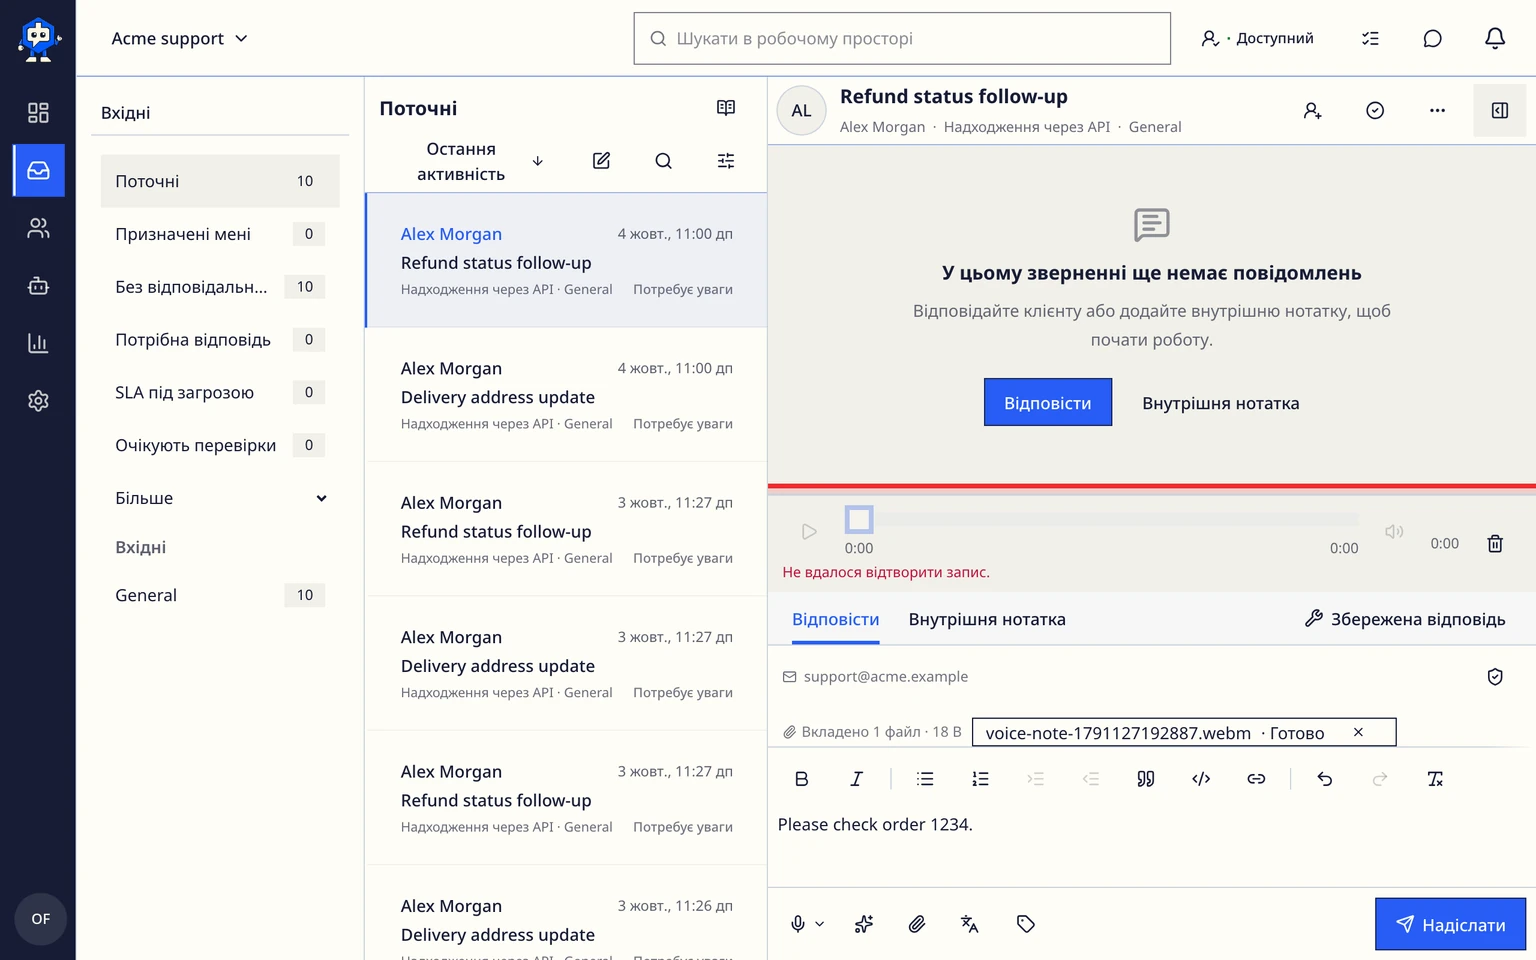Viewport: 1536px width, 960px height.
Task: Add a tag with the label icon
Action: pos(1025,924)
